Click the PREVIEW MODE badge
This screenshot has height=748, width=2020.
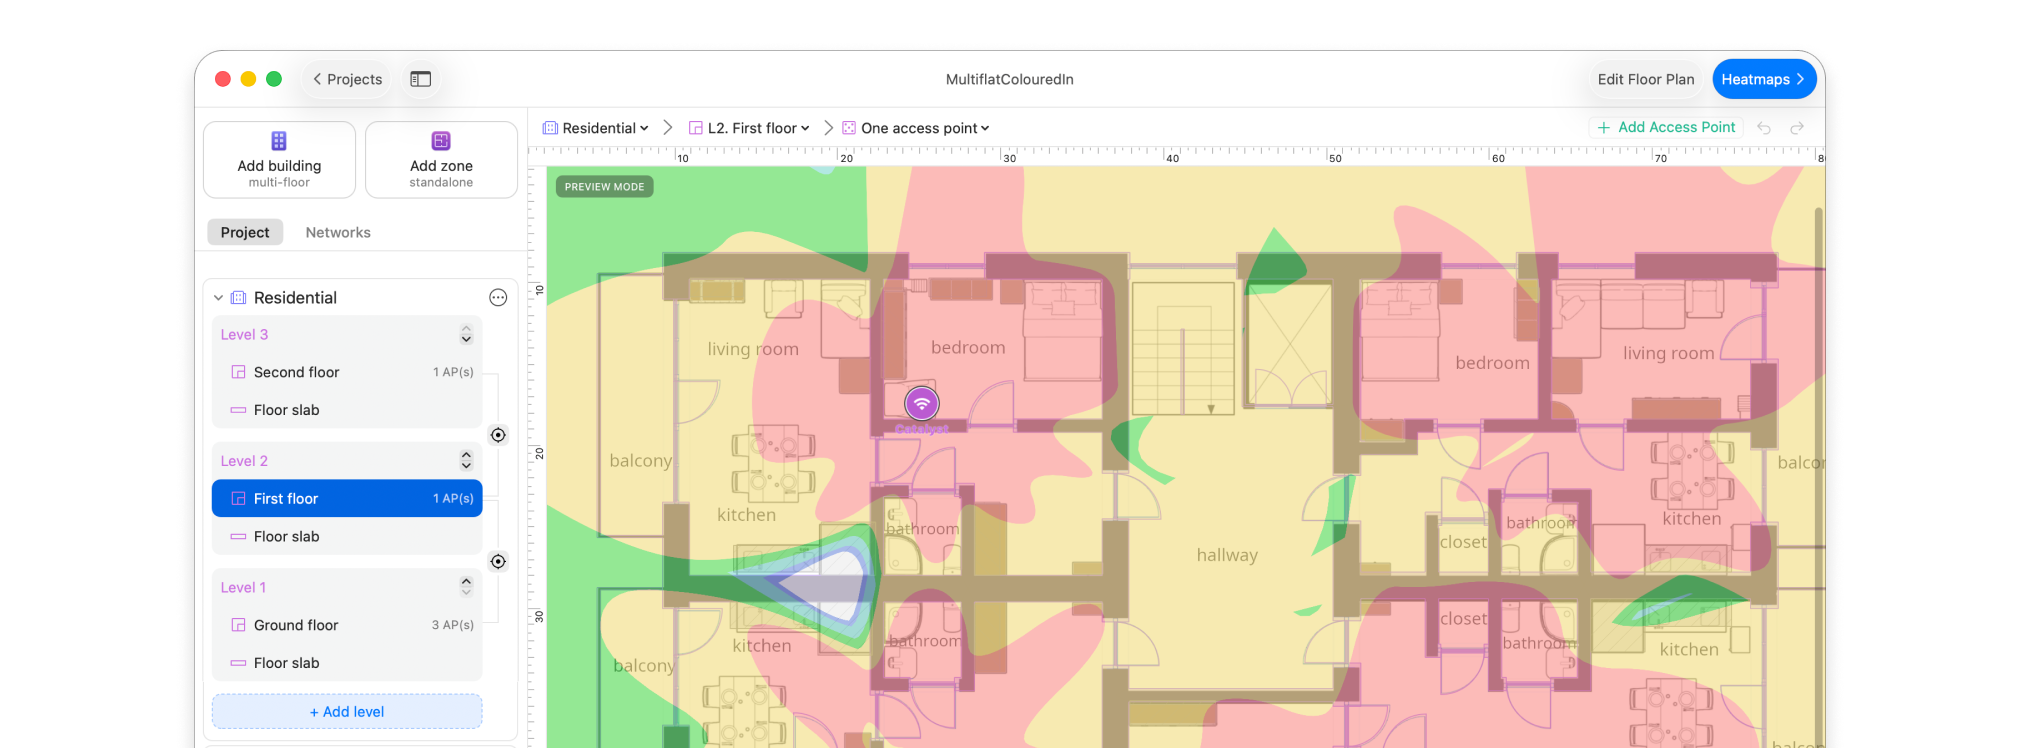pos(604,187)
